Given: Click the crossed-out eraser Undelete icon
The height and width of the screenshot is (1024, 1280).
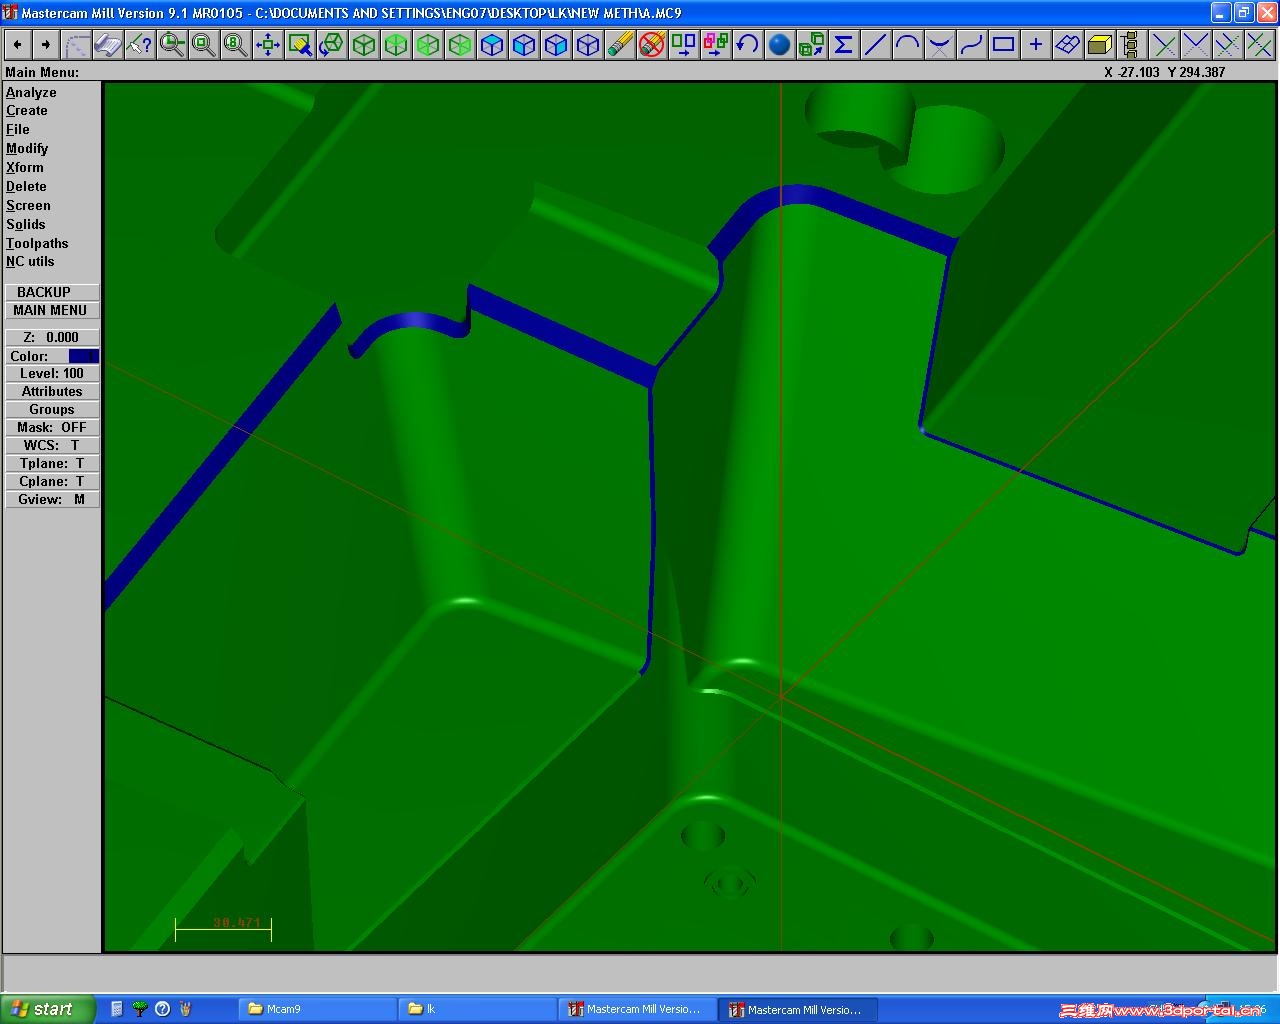Looking at the screenshot, I should tap(652, 44).
